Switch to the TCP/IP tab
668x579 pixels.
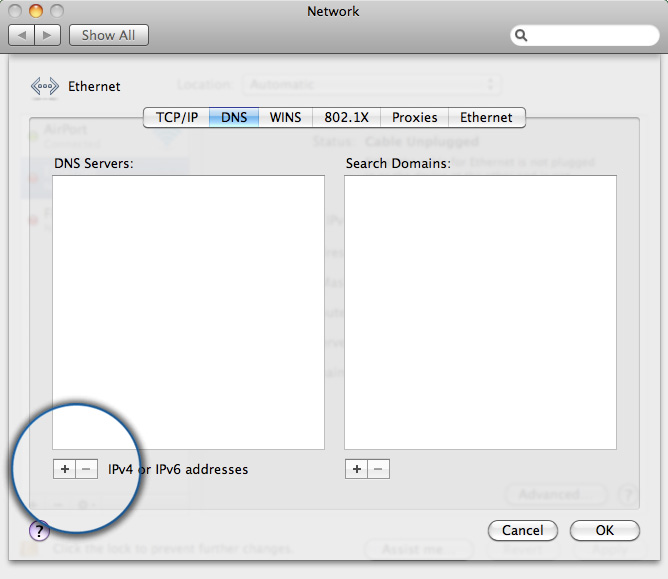pyautogui.click(x=177, y=117)
